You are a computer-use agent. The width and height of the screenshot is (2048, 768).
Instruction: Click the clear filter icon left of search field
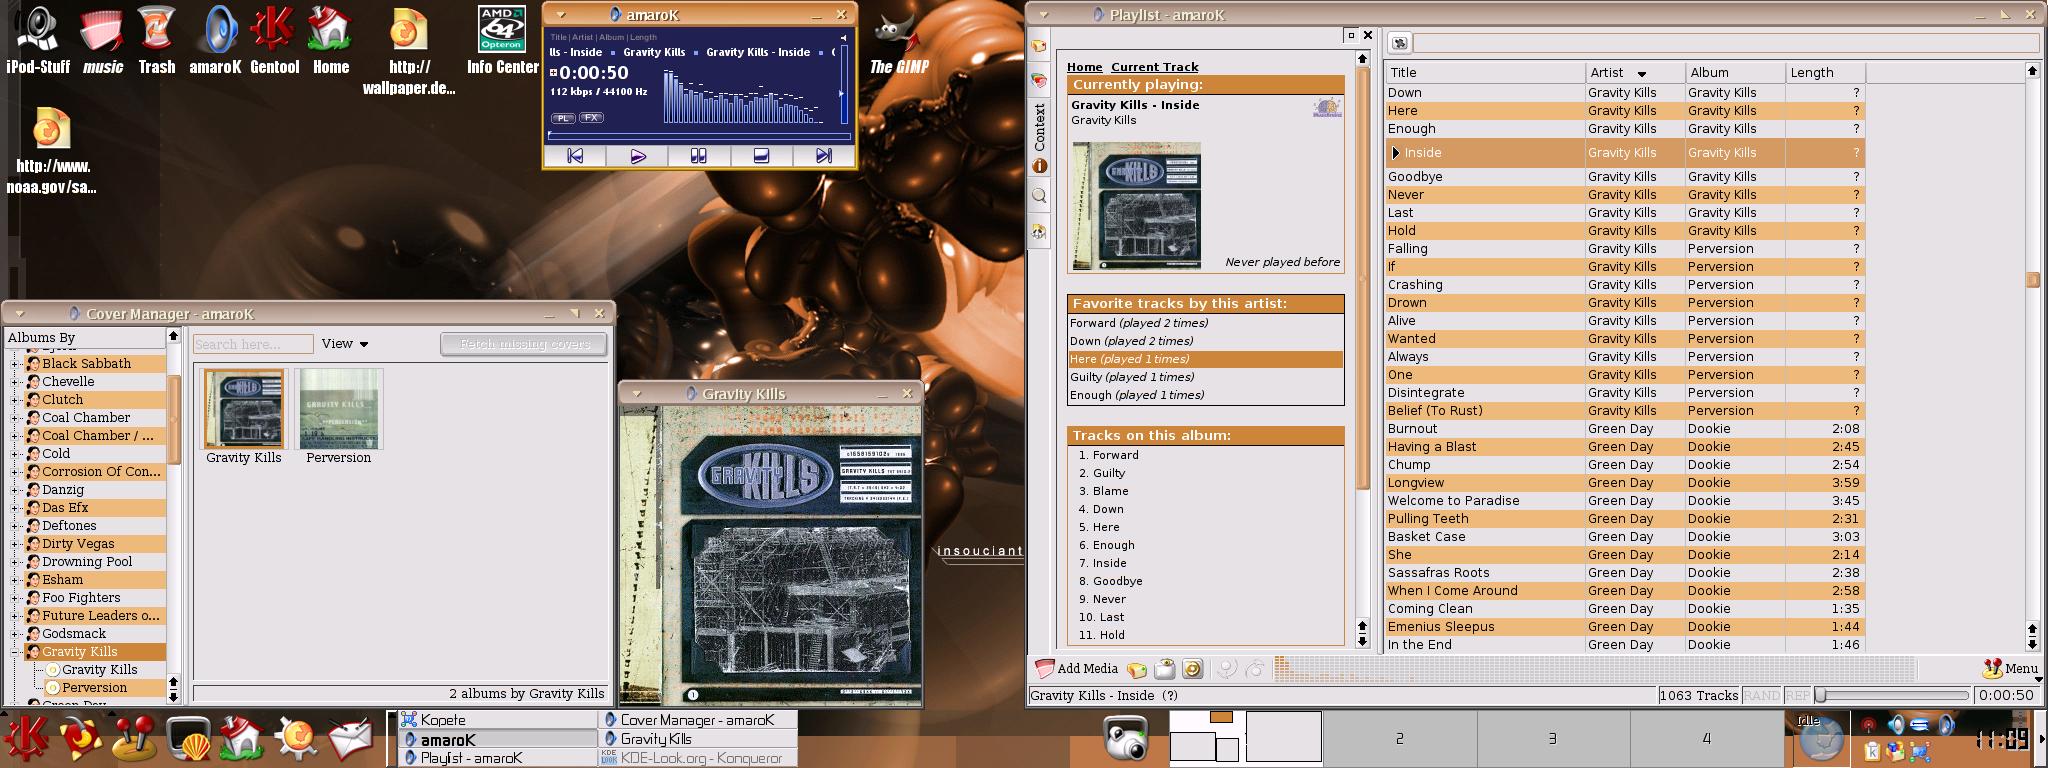coord(1399,43)
